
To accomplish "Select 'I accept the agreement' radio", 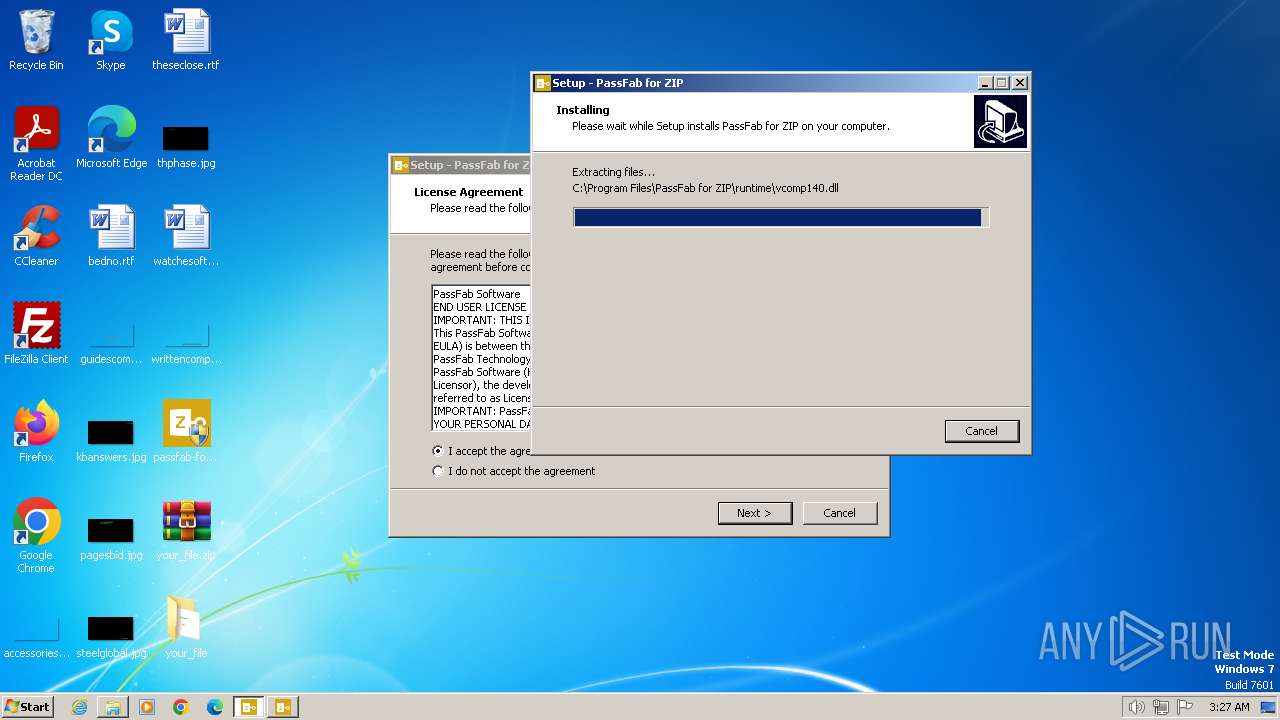I will tap(438, 451).
